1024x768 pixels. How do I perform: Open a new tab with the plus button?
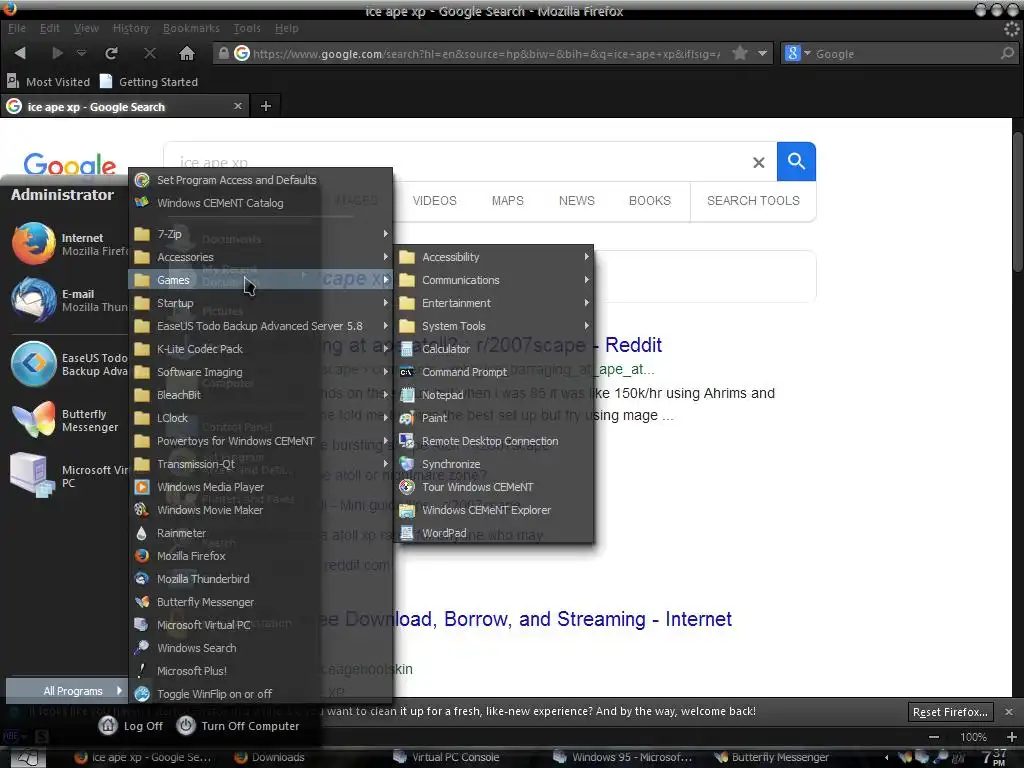click(x=266, y=106)
